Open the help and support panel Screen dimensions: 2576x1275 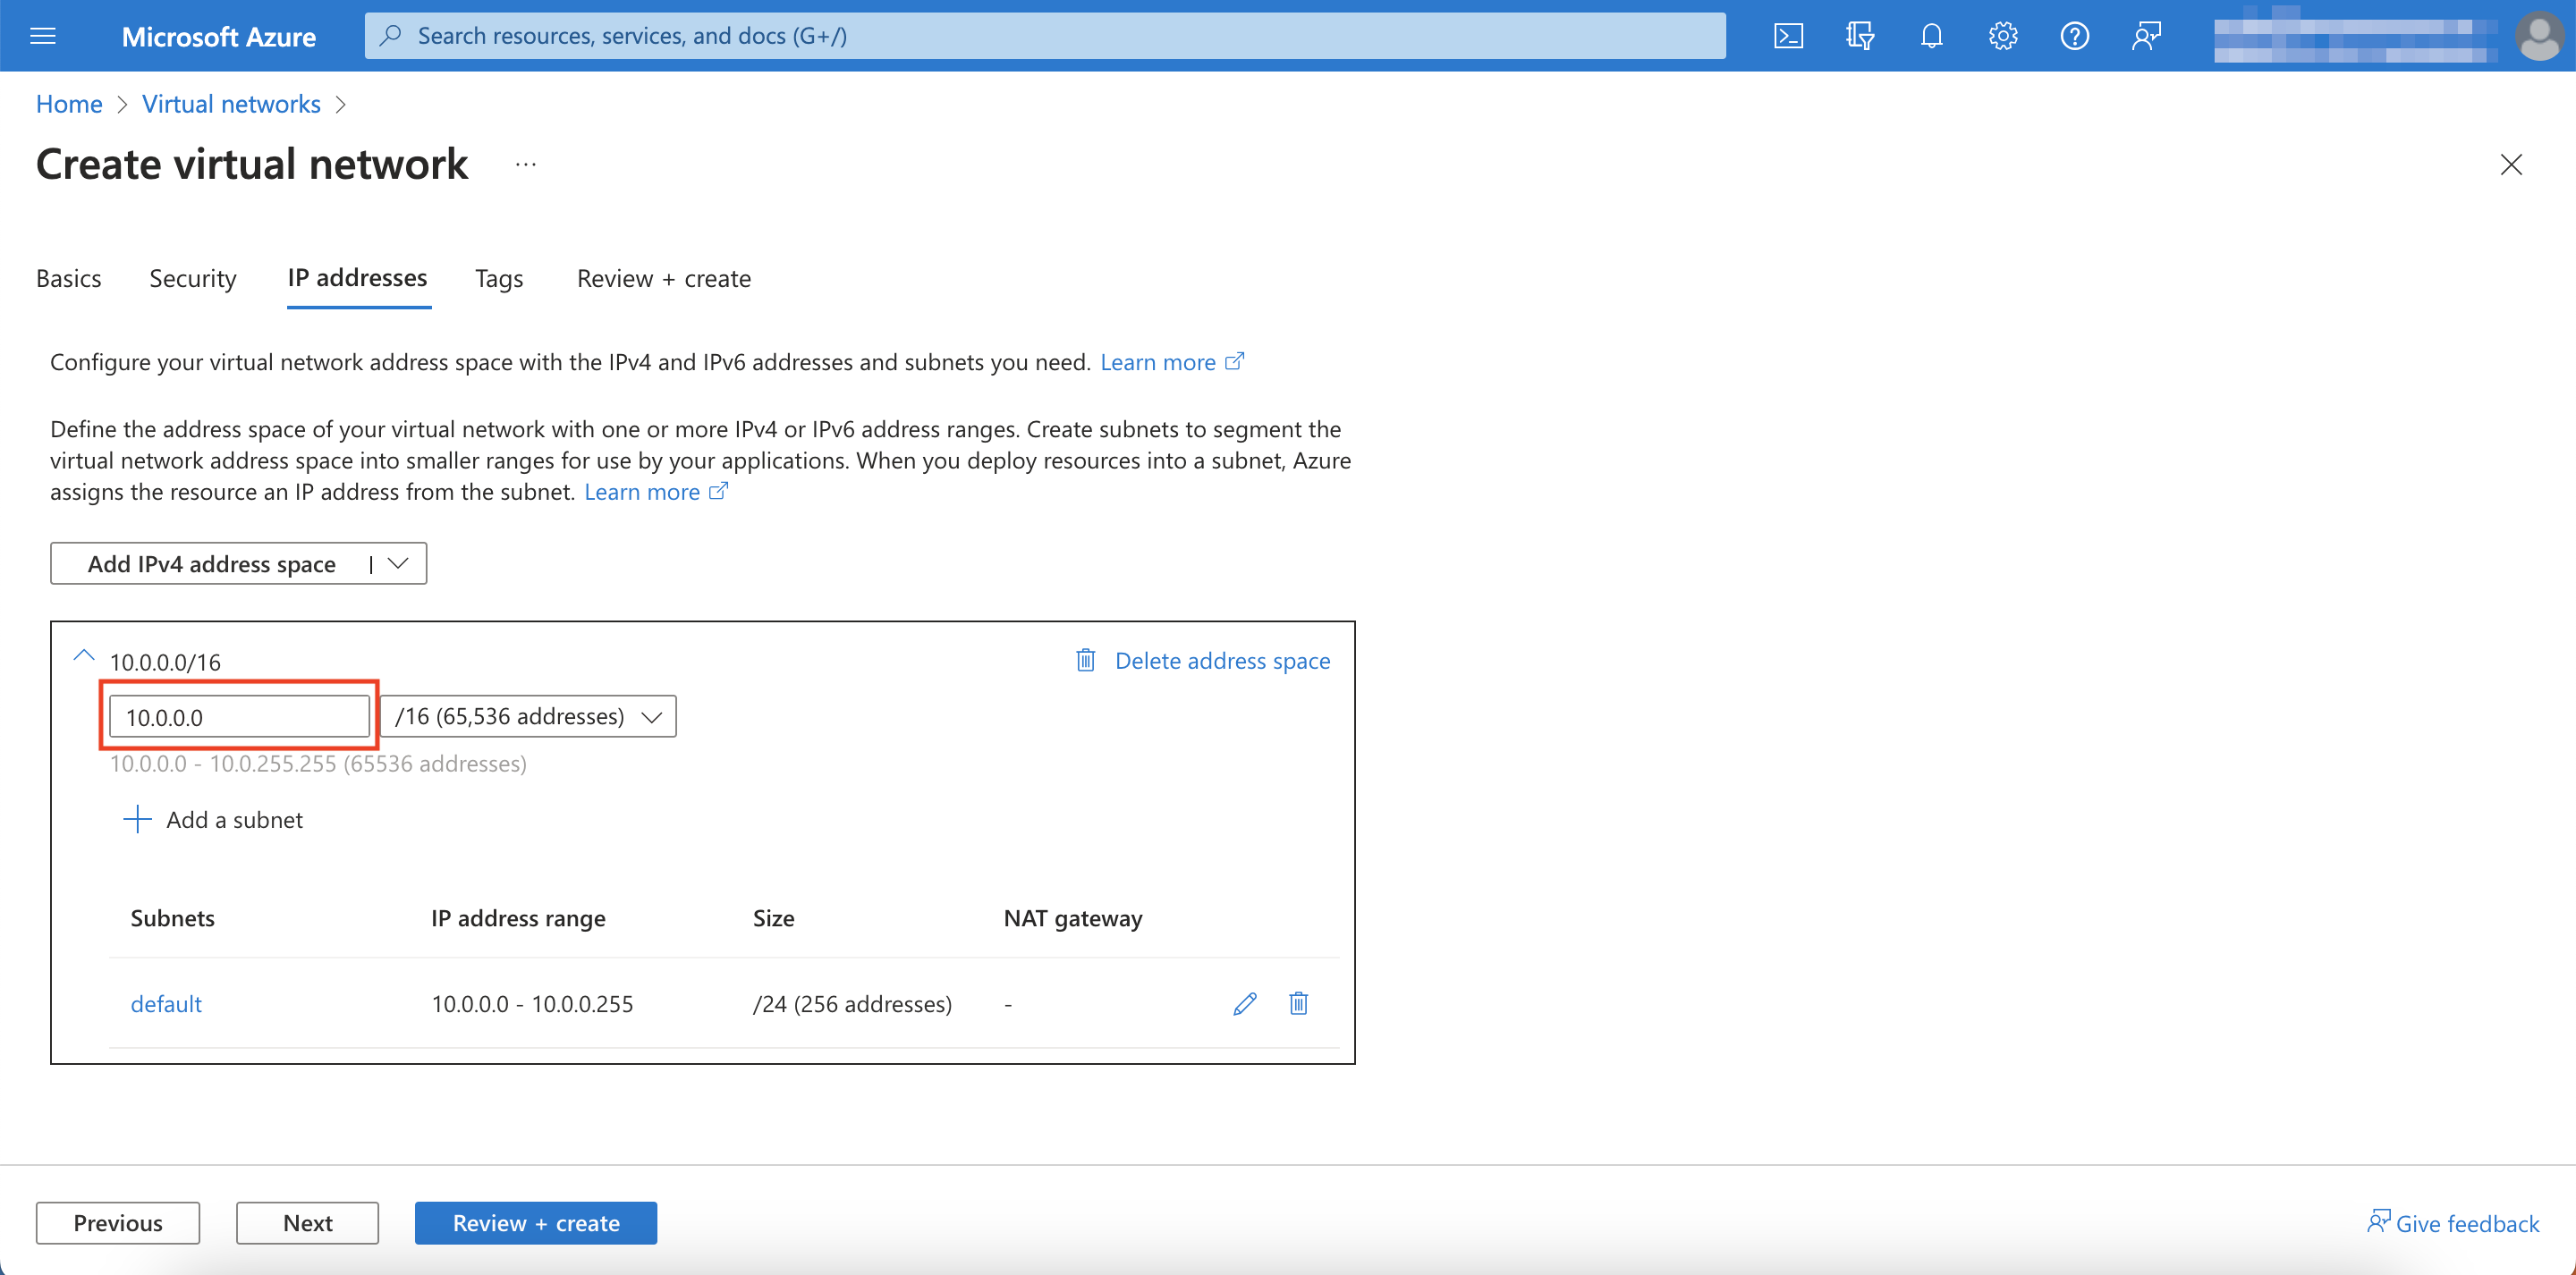[x=2074, y=35]
